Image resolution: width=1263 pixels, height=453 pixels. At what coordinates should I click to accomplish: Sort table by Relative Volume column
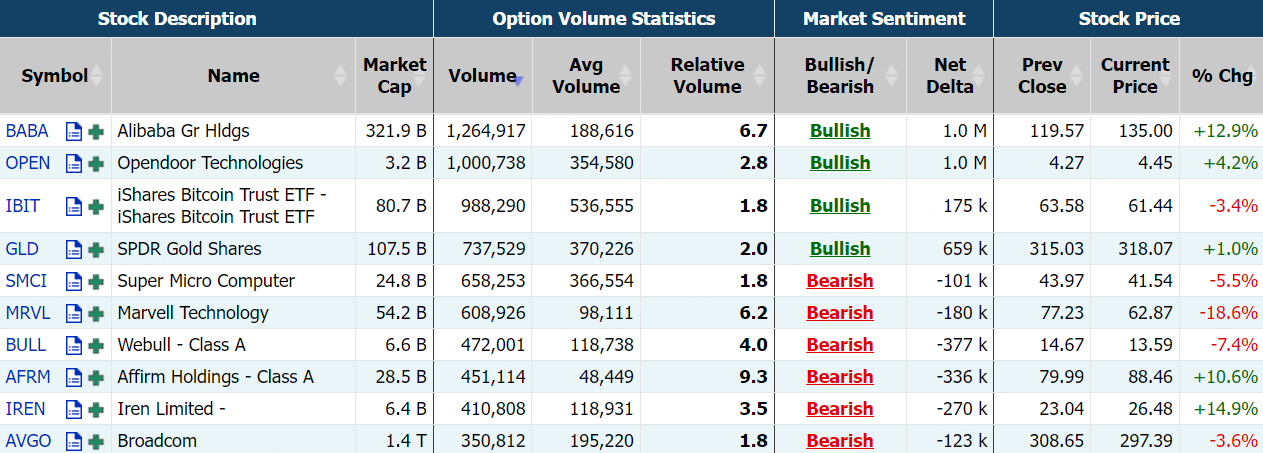click(707, 75)
